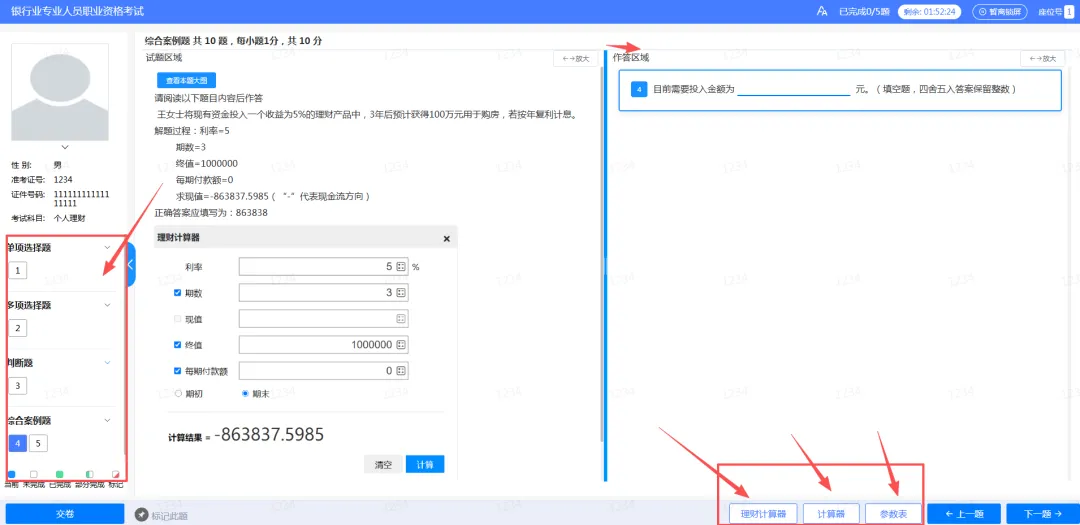1080x525 pixels.
Task: Click 查看本题大图 button
Action: 187,80
